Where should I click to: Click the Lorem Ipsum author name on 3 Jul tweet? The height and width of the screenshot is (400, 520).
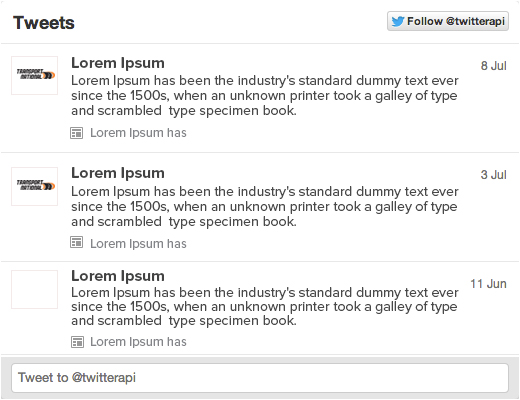(x=118, y=173)
